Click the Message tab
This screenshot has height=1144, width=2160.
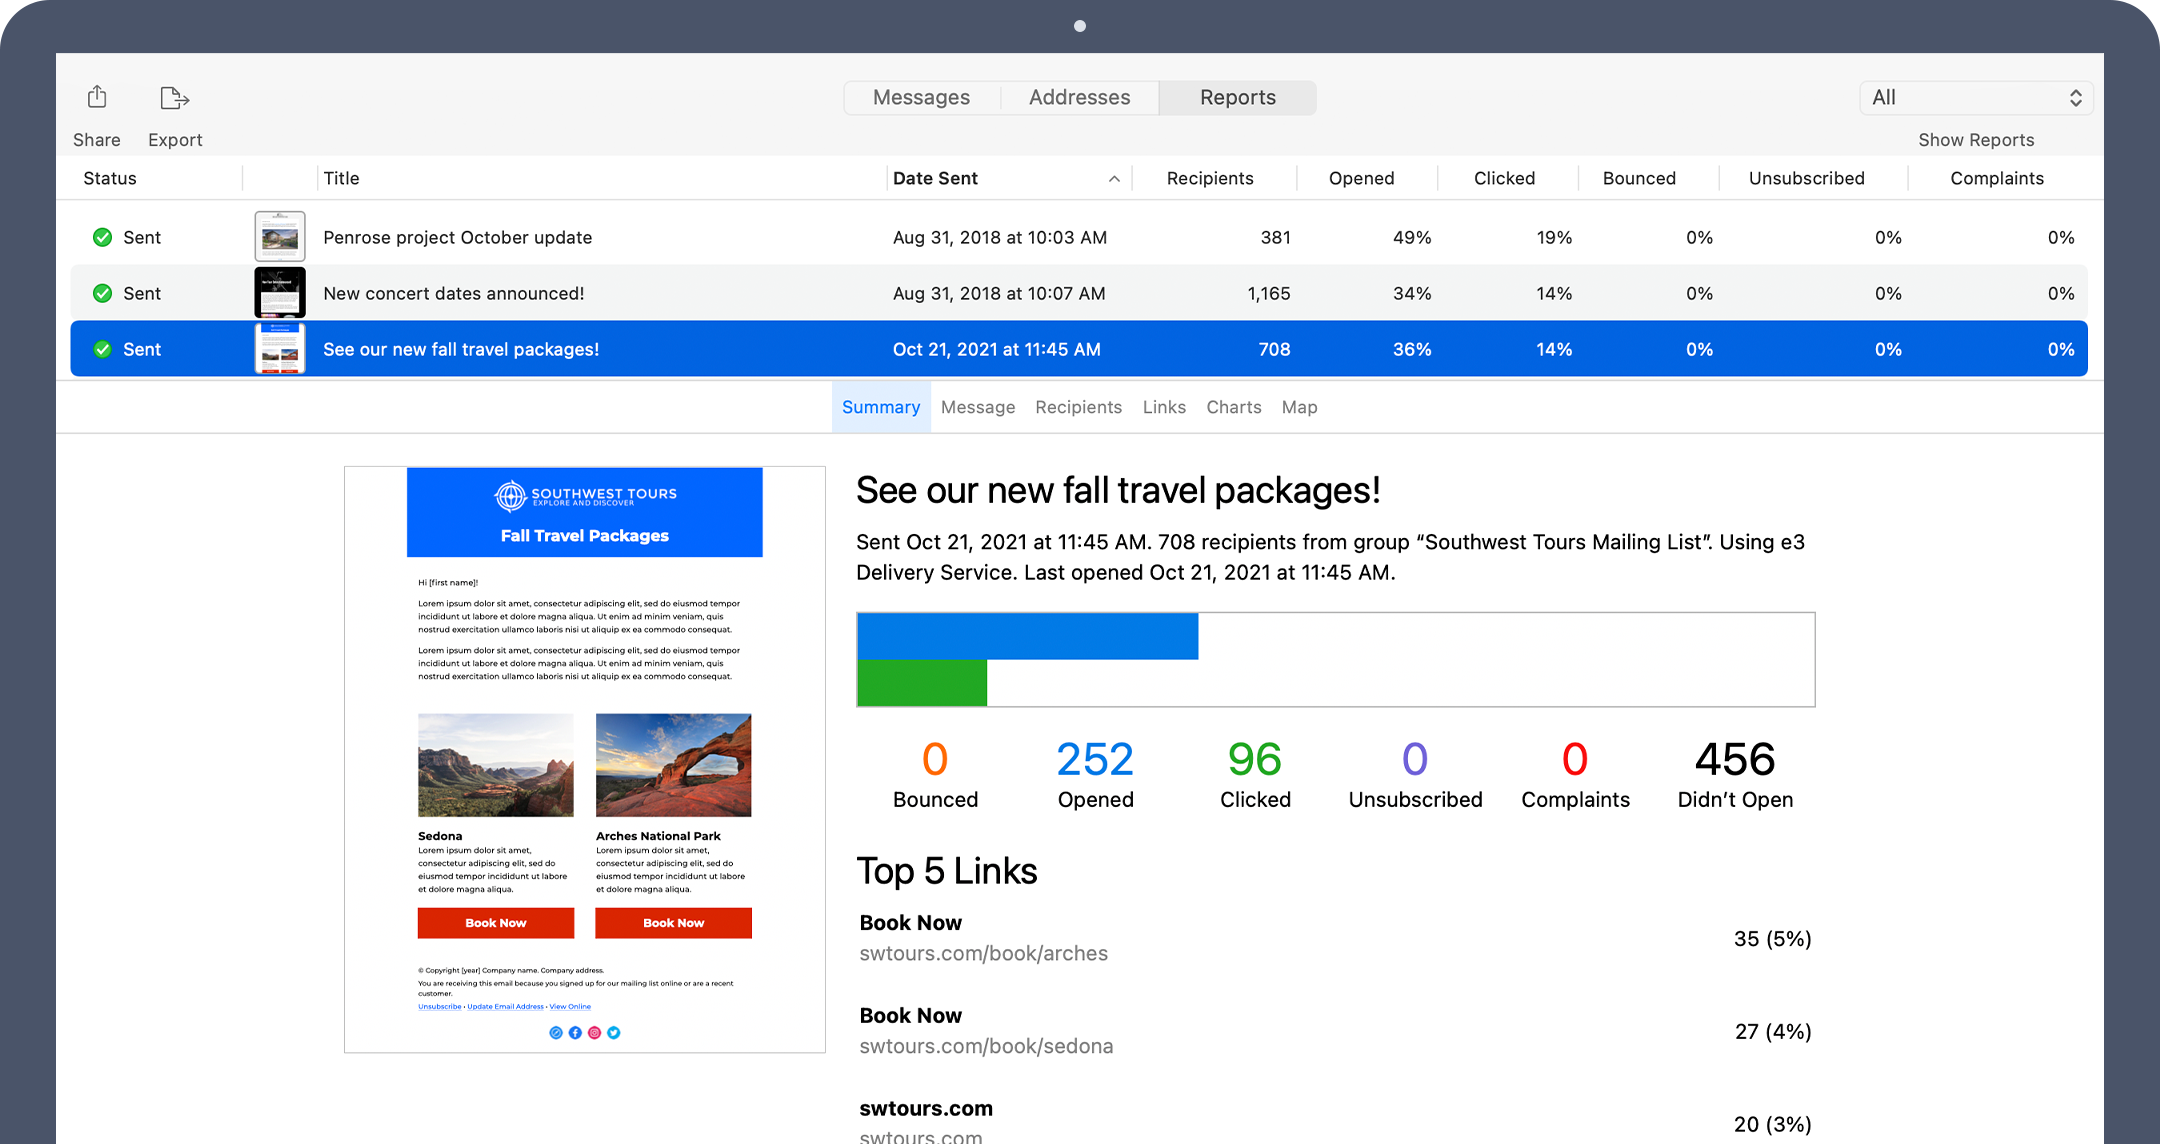[977, 407]
